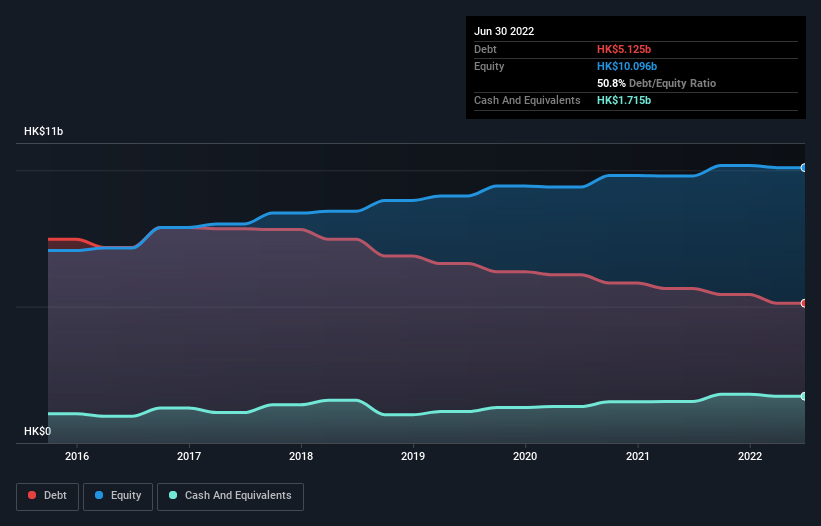The width and height of the screenshot is (821, 526).
Task: Click the 2021 x-axis label
Action: click(x=638, y=456)
